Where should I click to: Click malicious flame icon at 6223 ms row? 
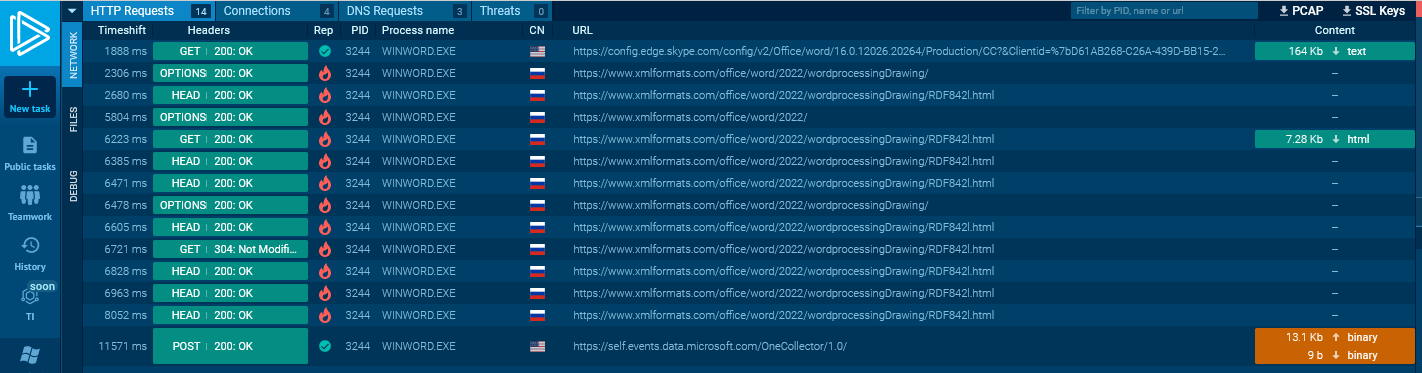[324, 139]
